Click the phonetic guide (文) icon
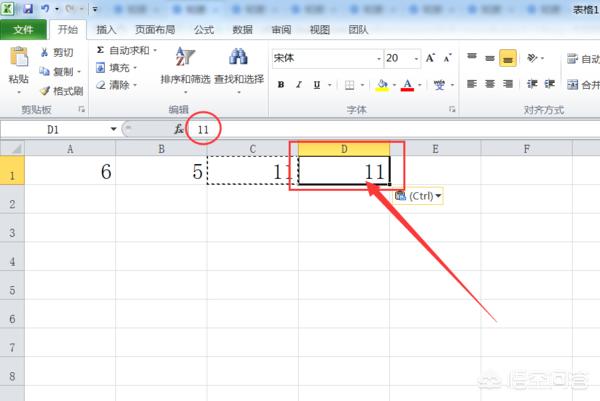 pos(439,85)
